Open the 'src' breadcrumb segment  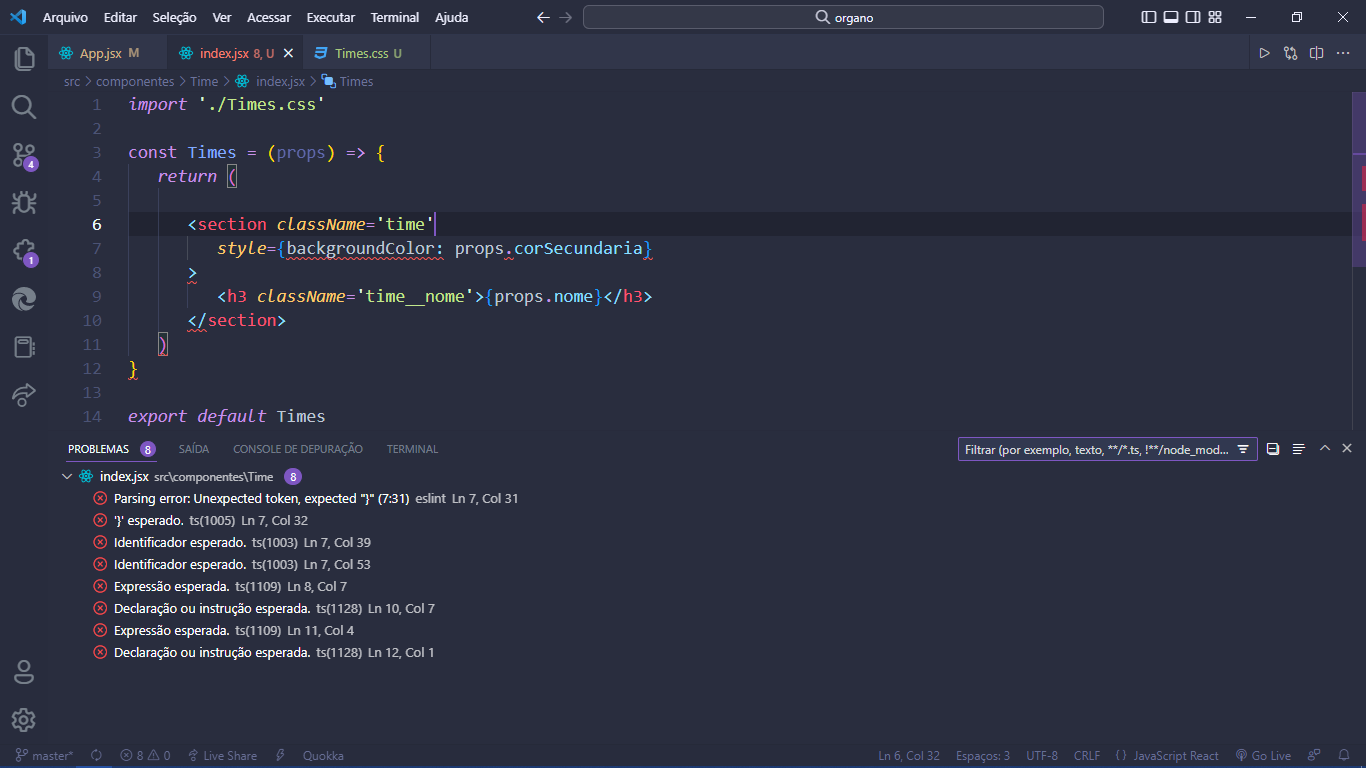tap(72, 82)
